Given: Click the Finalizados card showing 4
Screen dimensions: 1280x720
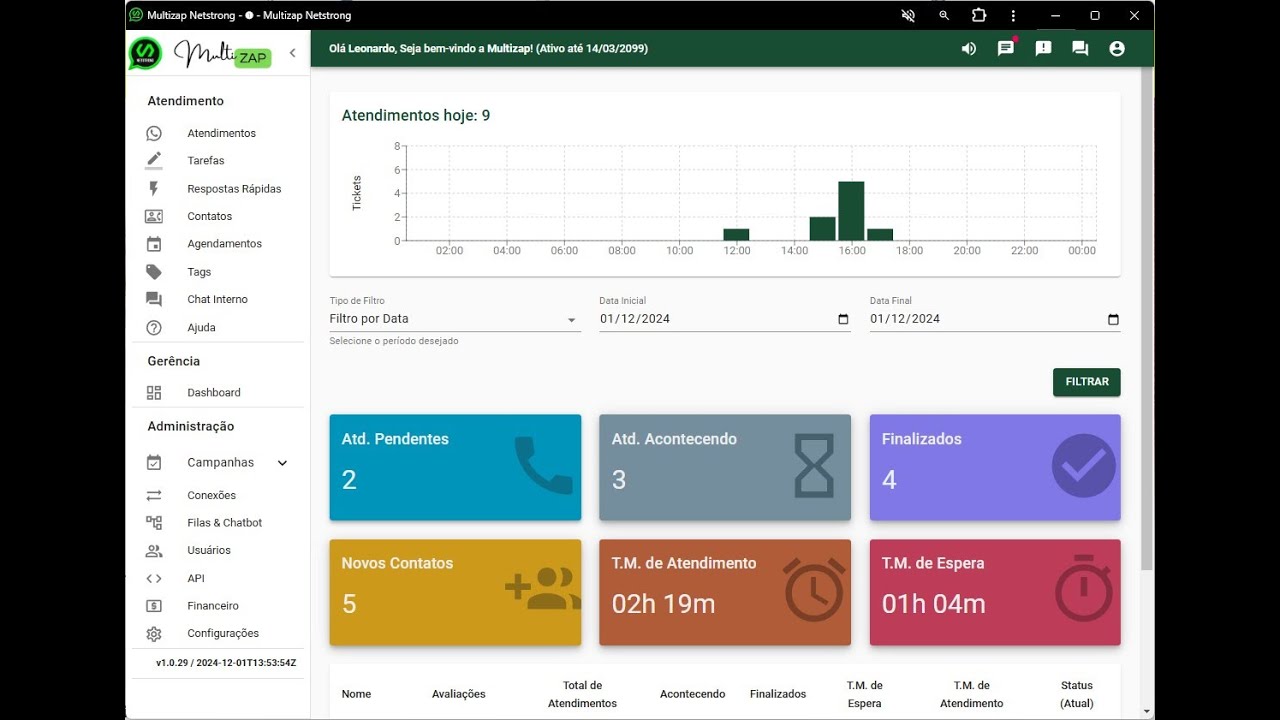Looking at the screenshot, I should tap(995, 467).
